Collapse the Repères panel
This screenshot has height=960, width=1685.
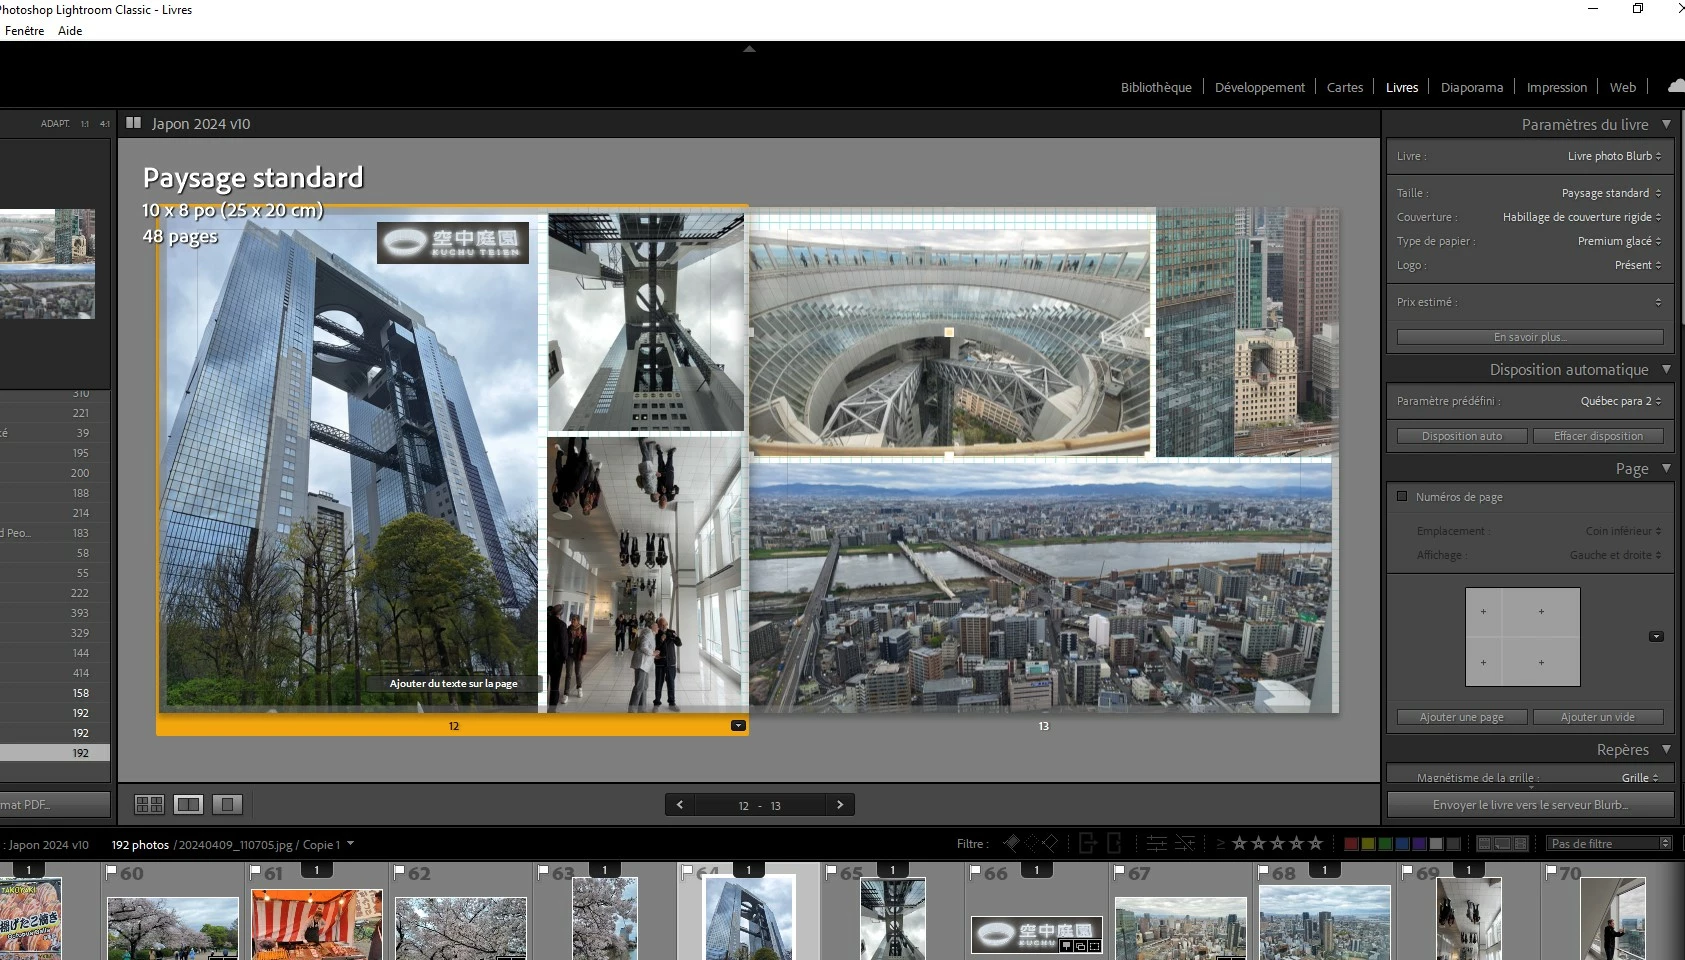point(1666,749)
